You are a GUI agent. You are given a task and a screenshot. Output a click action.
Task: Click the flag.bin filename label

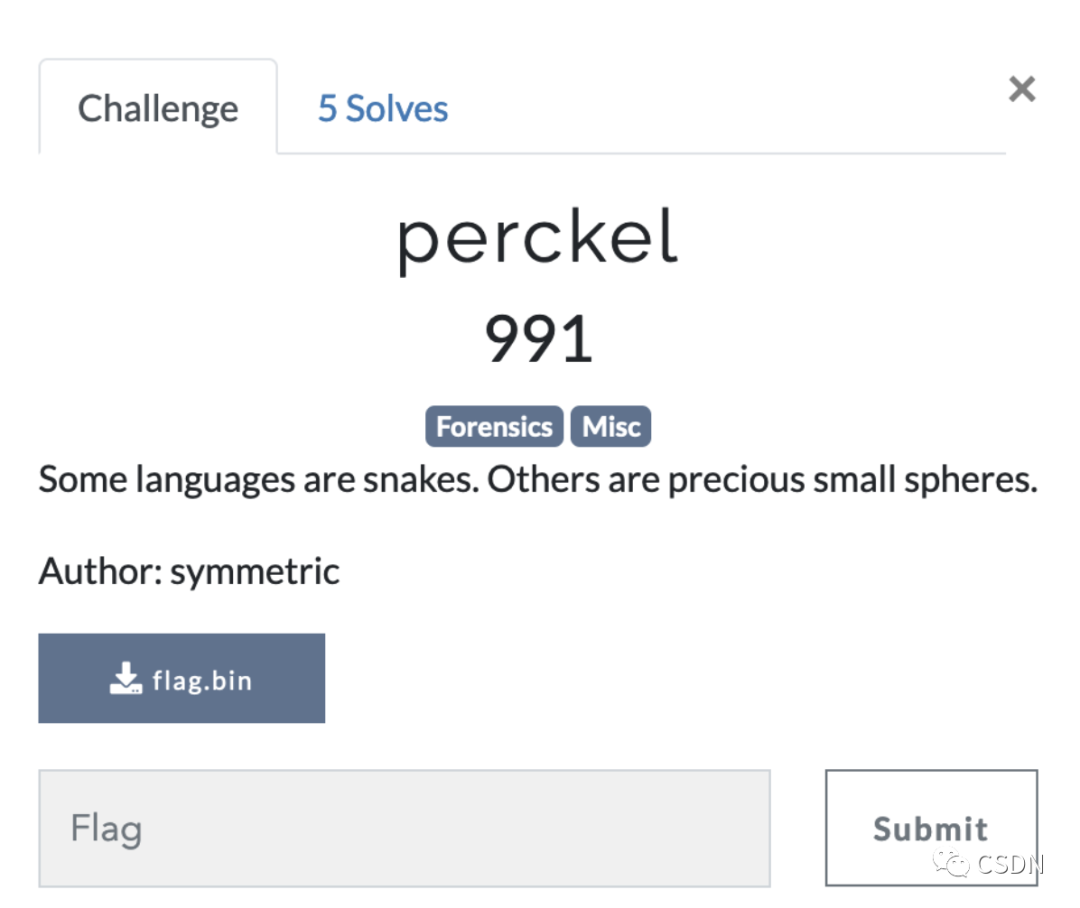click(x=202, y=681)
